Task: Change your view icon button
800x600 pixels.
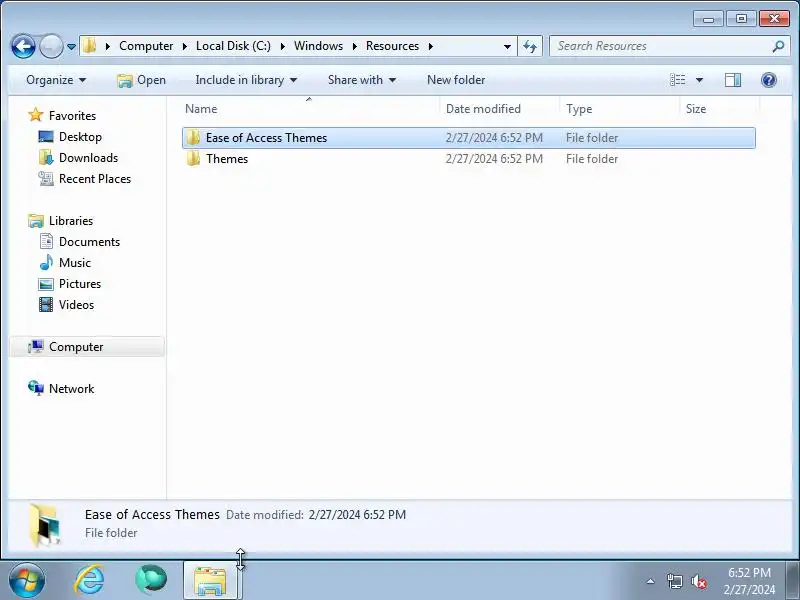Action: point(678,80)
